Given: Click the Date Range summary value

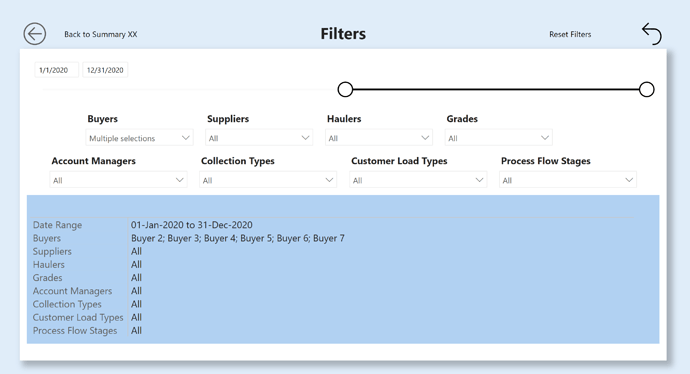Looking at the screenshot, I should pyautogui.click(x=191, y=225).
